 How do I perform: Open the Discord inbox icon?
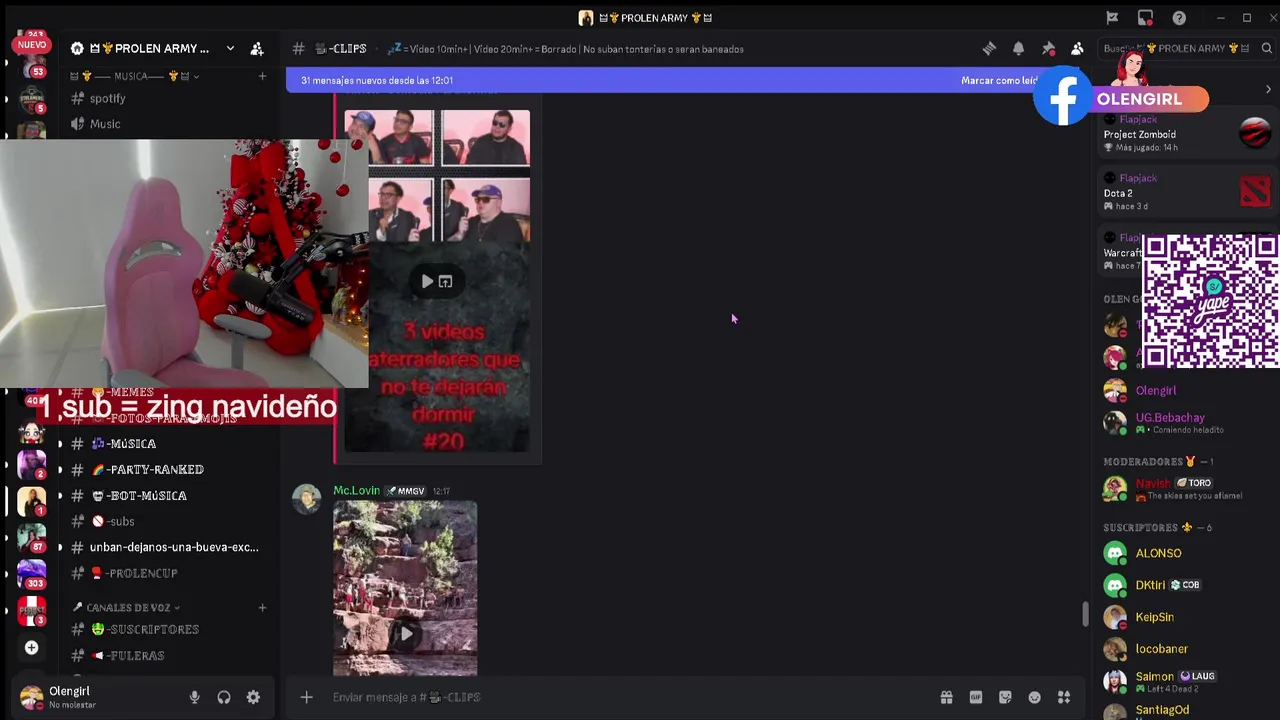(1145, 17)
